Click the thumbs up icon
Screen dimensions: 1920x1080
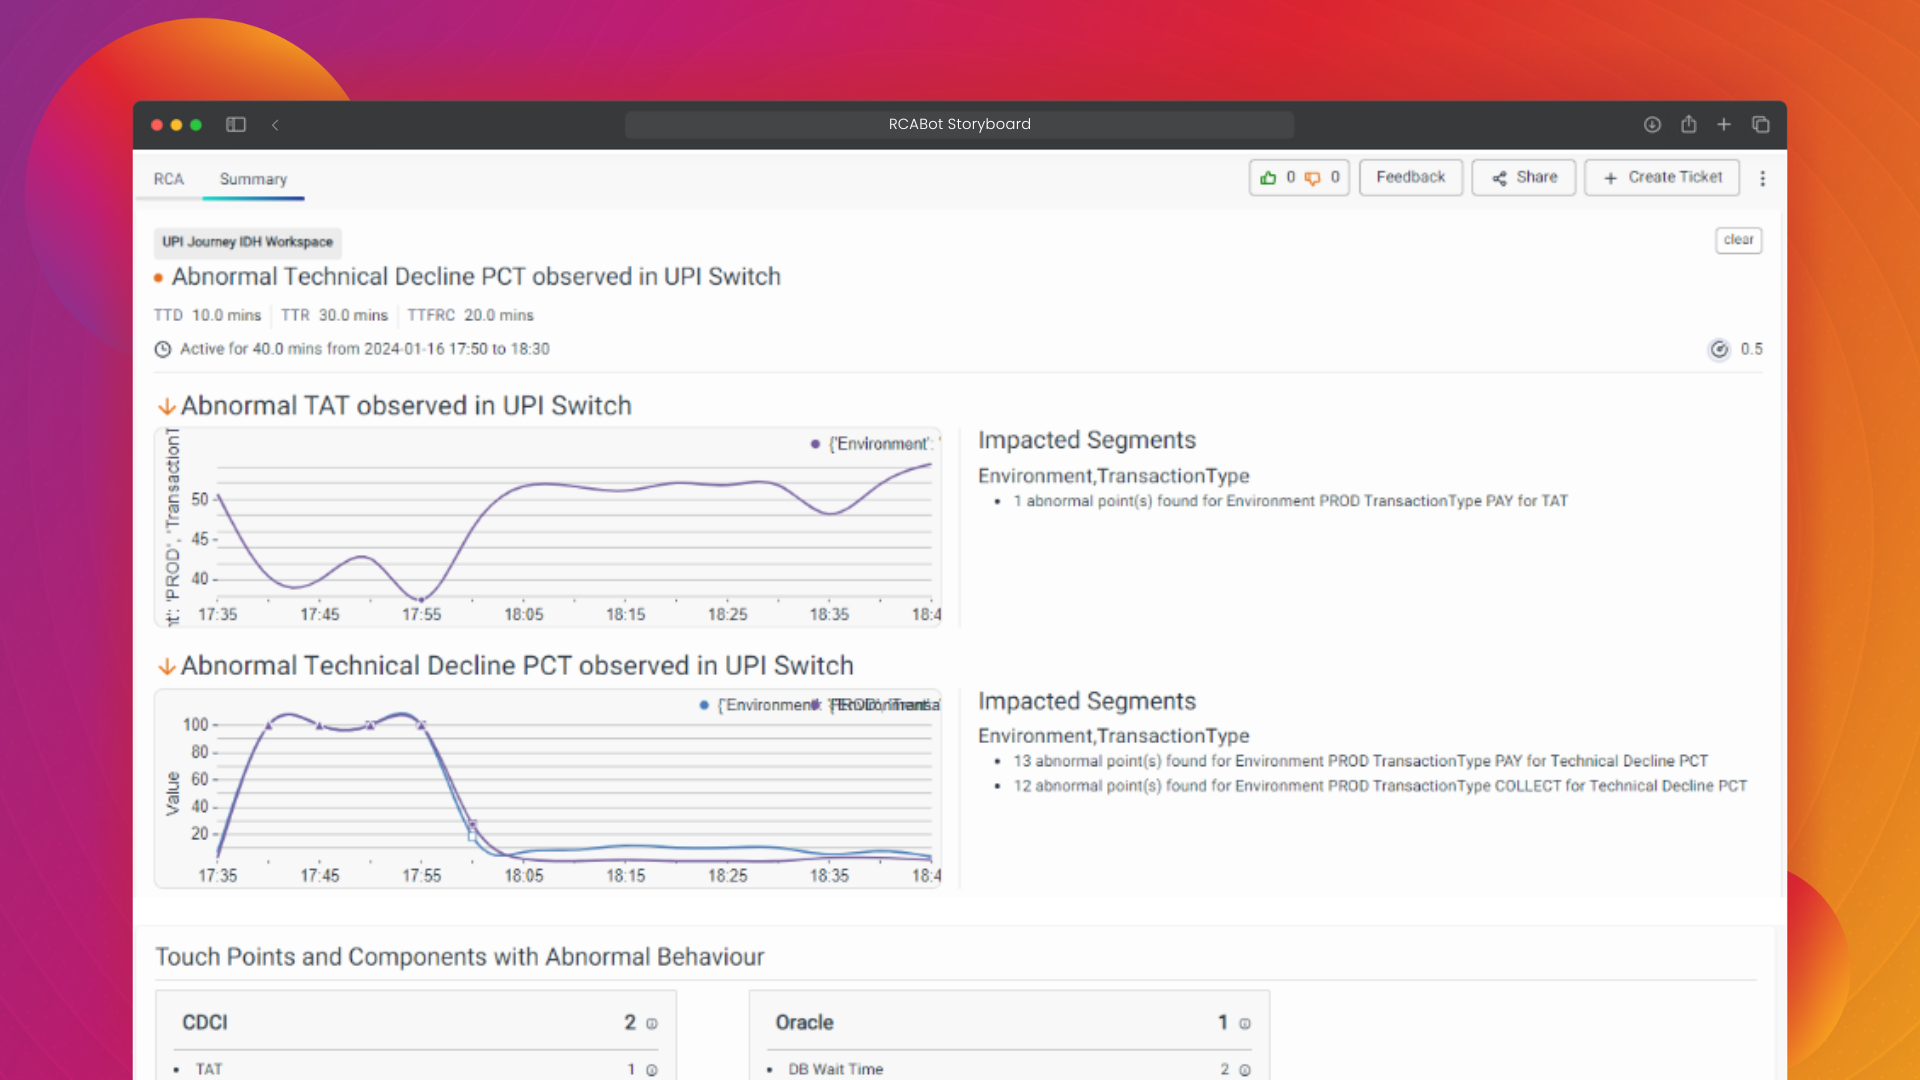point(1268,178)
